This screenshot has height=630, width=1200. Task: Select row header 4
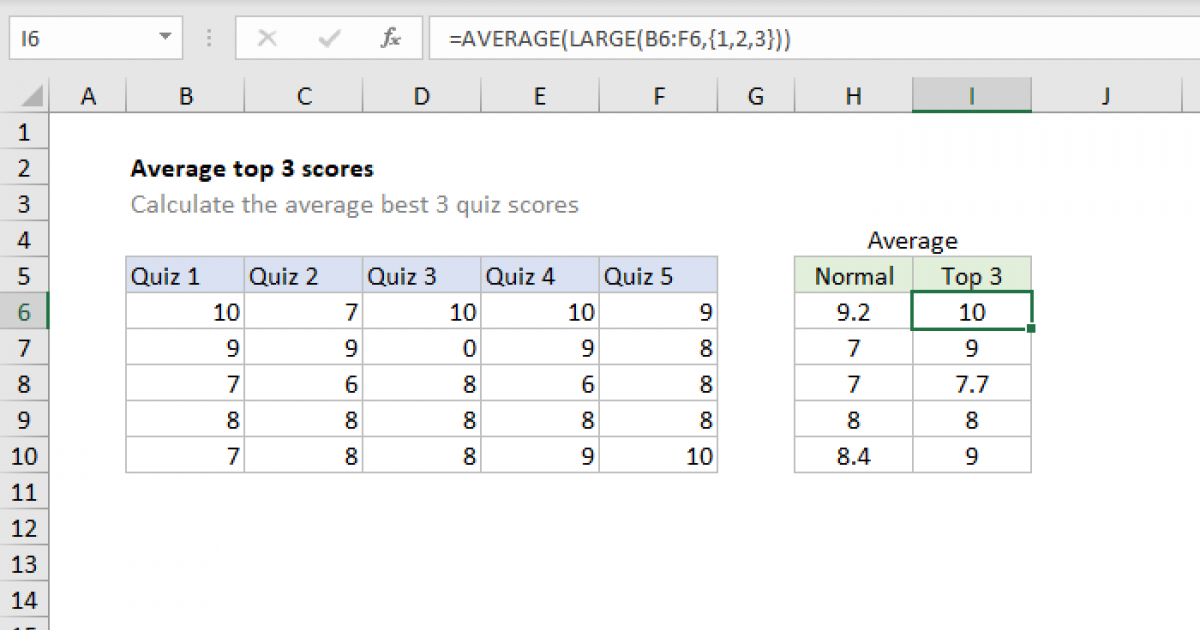coord(25,239)
